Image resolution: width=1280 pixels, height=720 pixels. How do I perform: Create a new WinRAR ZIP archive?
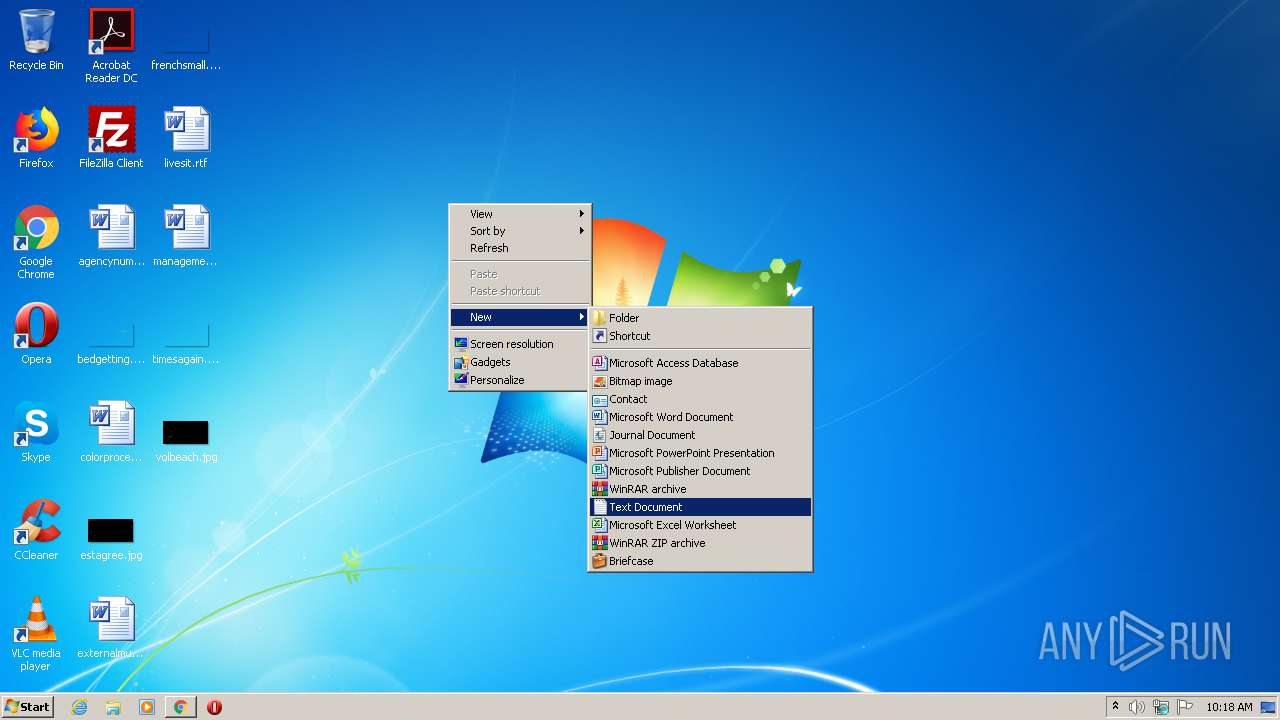point(700,543)
